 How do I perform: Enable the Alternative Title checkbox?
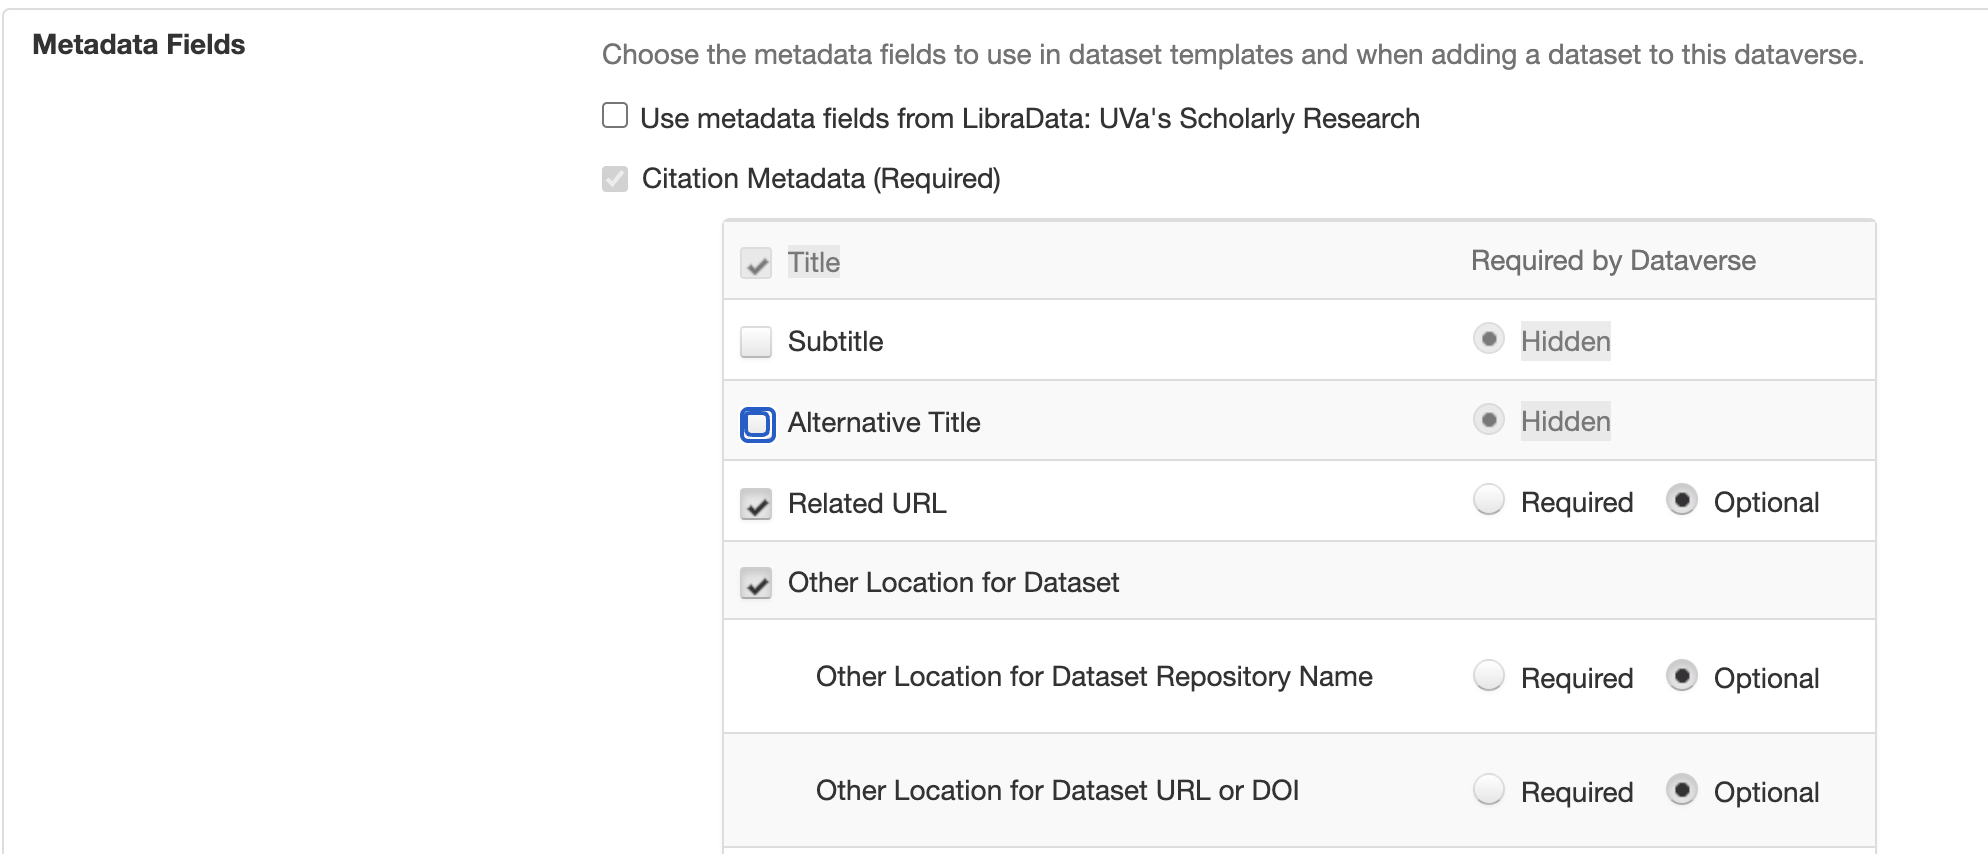pos(757,424)
